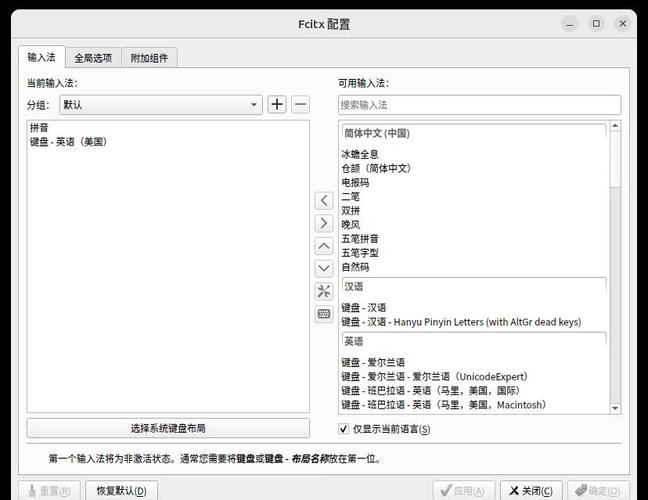Click the left arrow to add input method
Viewport: 648px width, 500px height.
(x=324, y=201)
